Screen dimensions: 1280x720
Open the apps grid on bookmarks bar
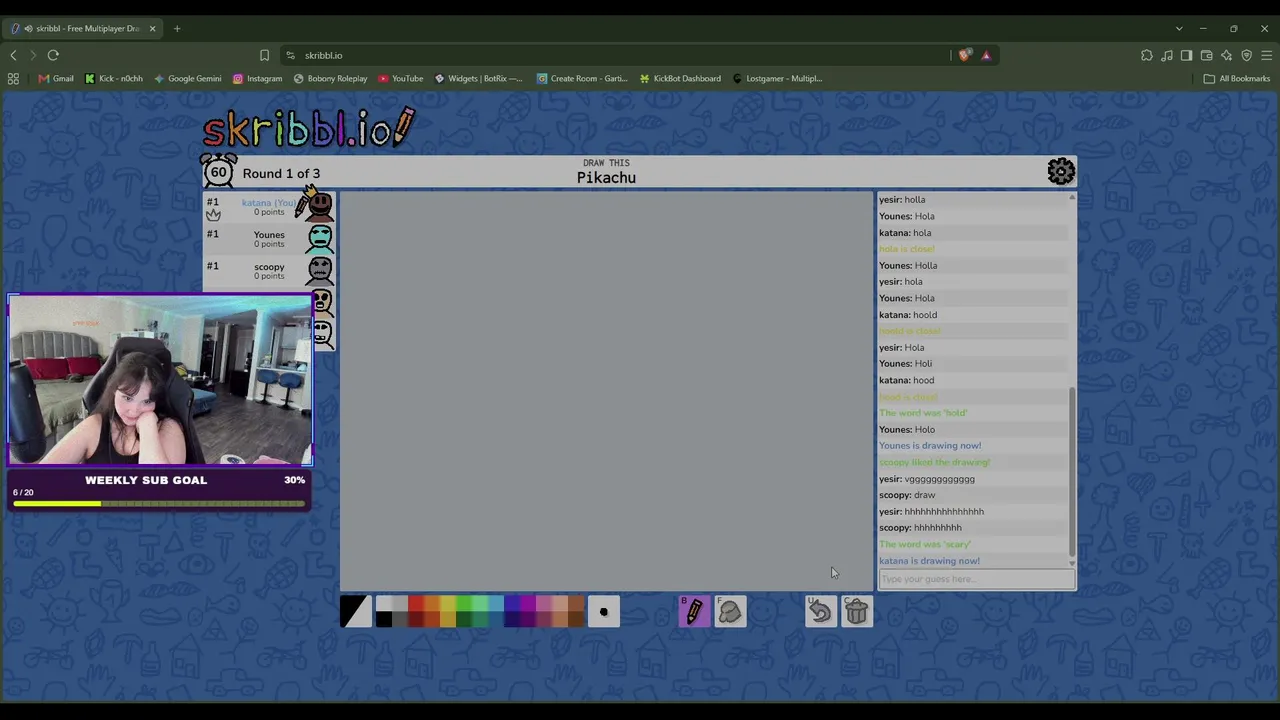point(13,78)
